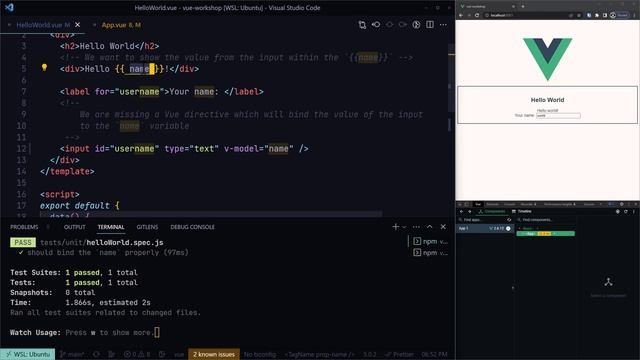Select the Components tab in Vue DevTools
Viewport: 640px width, 360px height.
pyautogui.click(x=491, y=211)
